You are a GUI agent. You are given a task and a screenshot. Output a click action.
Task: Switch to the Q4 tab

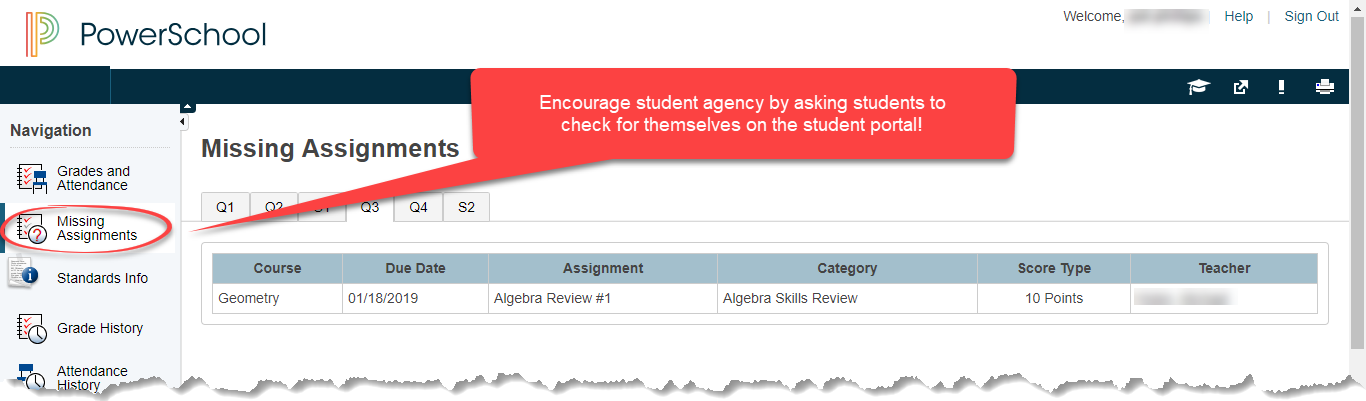click(x=418, y=207)
